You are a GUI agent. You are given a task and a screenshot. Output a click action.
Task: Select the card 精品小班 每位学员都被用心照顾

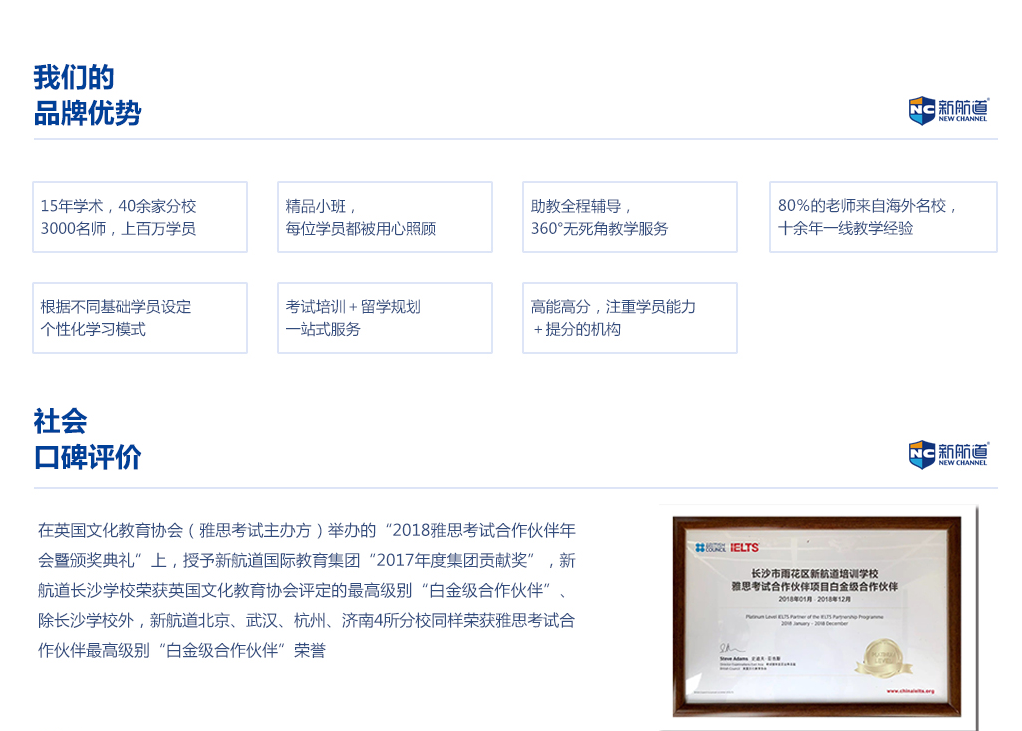[x=385, y=217]
